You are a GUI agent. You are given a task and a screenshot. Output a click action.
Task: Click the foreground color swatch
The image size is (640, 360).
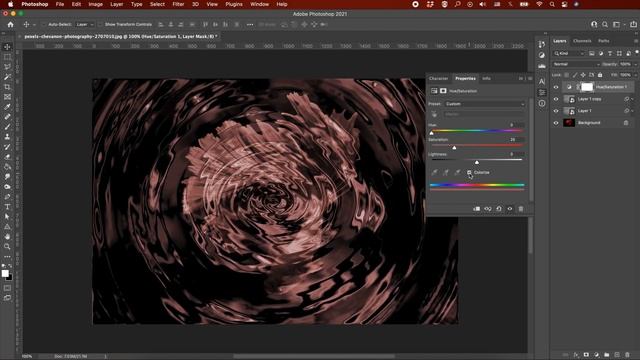(x=5, y=273)
